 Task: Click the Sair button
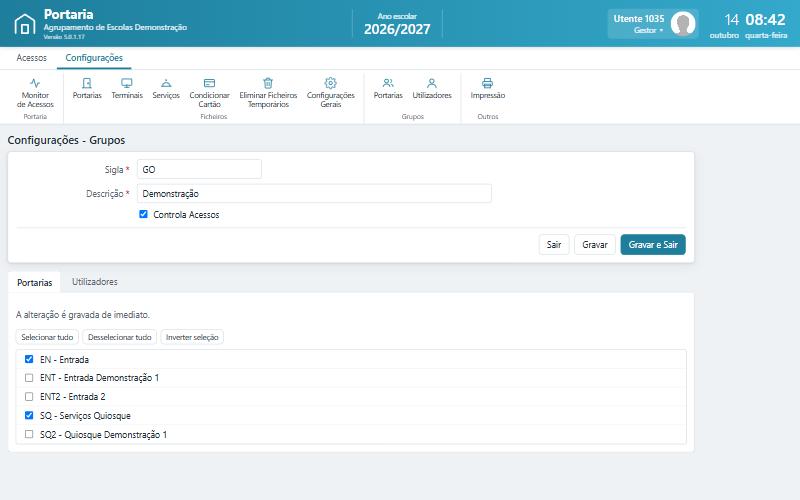click(x=554, y=244)
